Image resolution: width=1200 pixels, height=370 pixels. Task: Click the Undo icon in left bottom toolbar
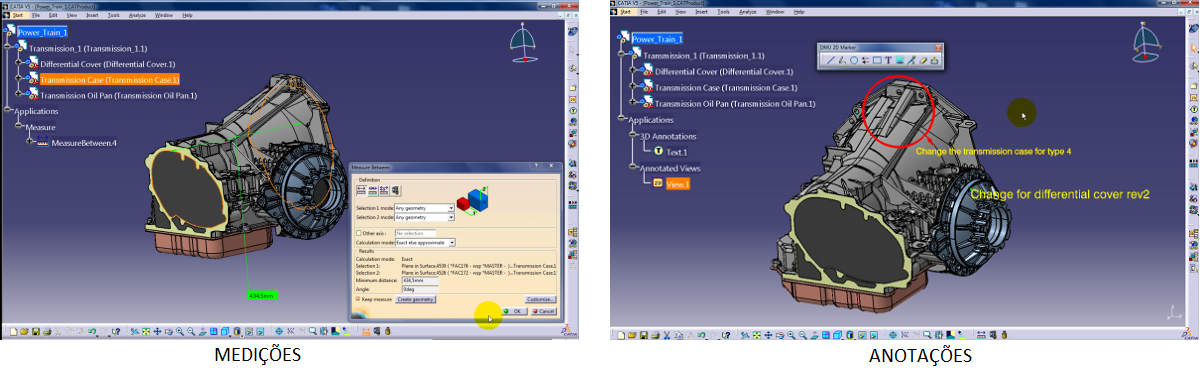[92, 331]
